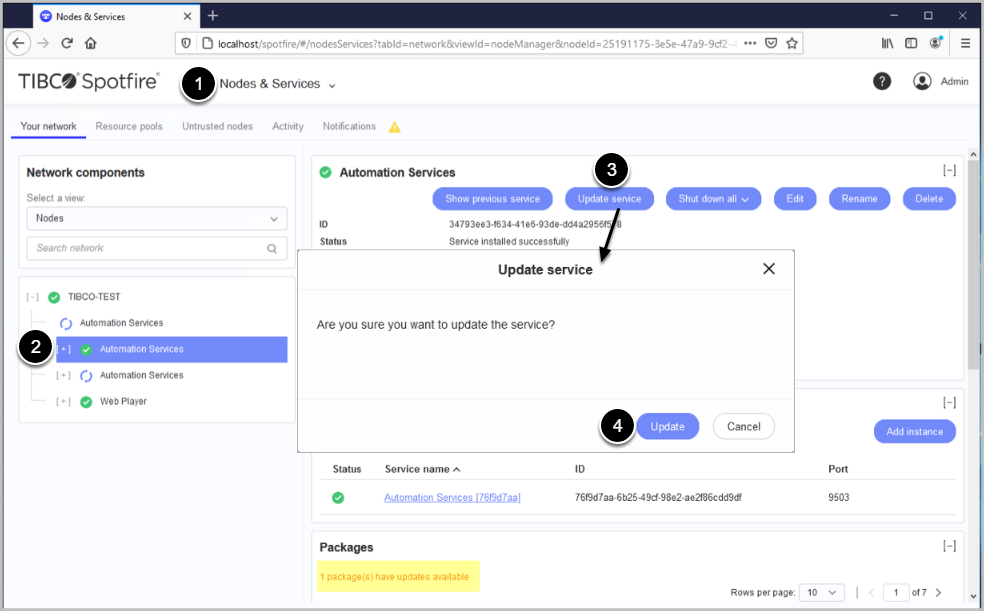Screen dimensions: 984x611
Task: Select the Web Player tree item
Action: point(123,401)
